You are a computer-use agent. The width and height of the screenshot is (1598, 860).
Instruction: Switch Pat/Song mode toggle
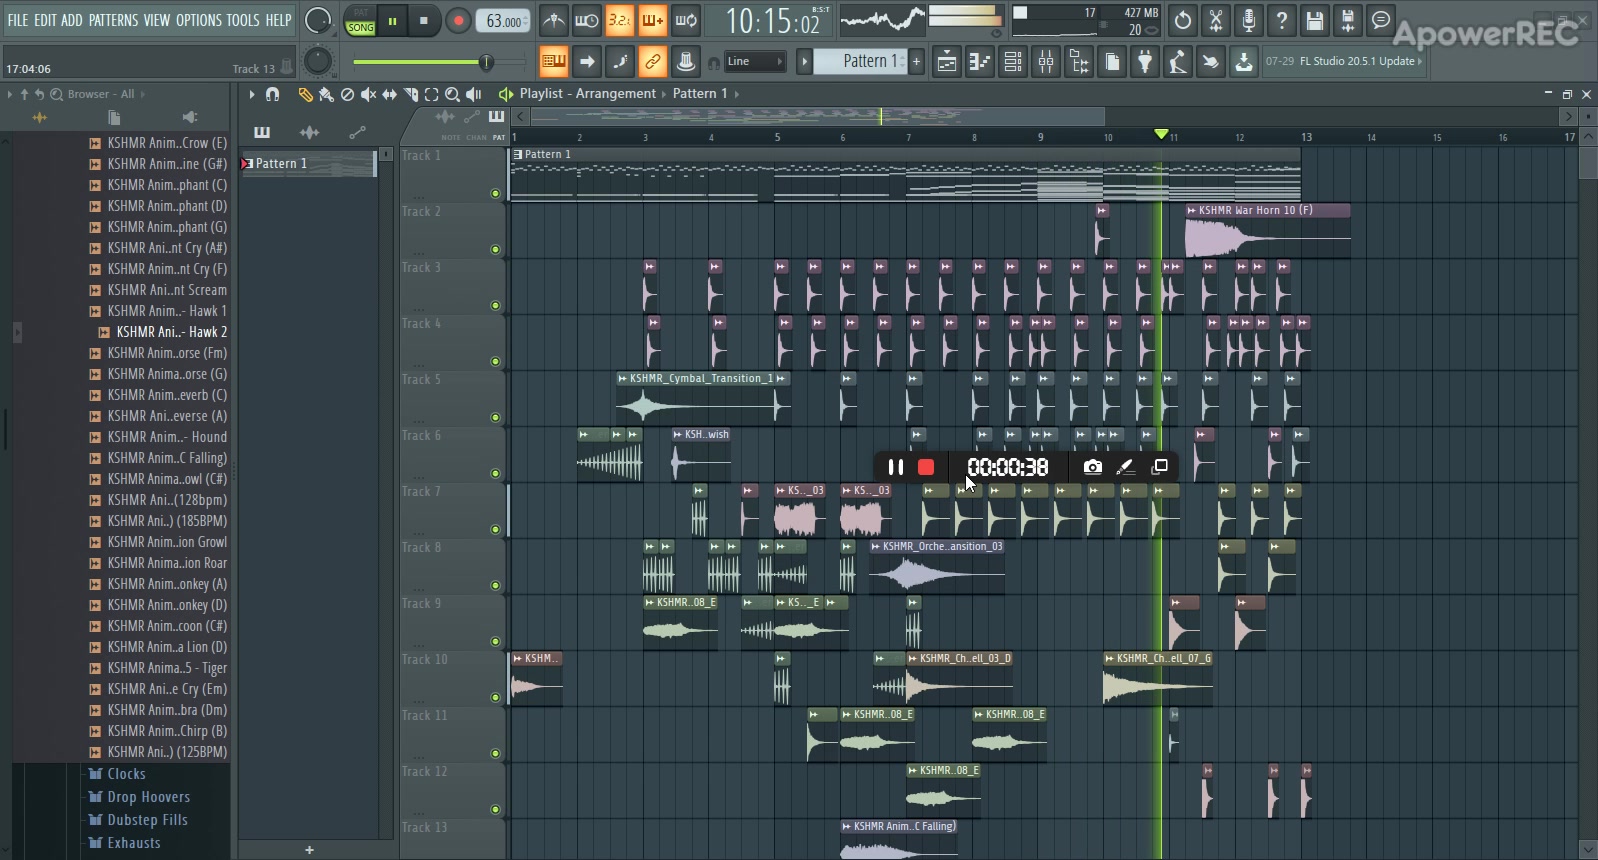[x=360, y=21]
